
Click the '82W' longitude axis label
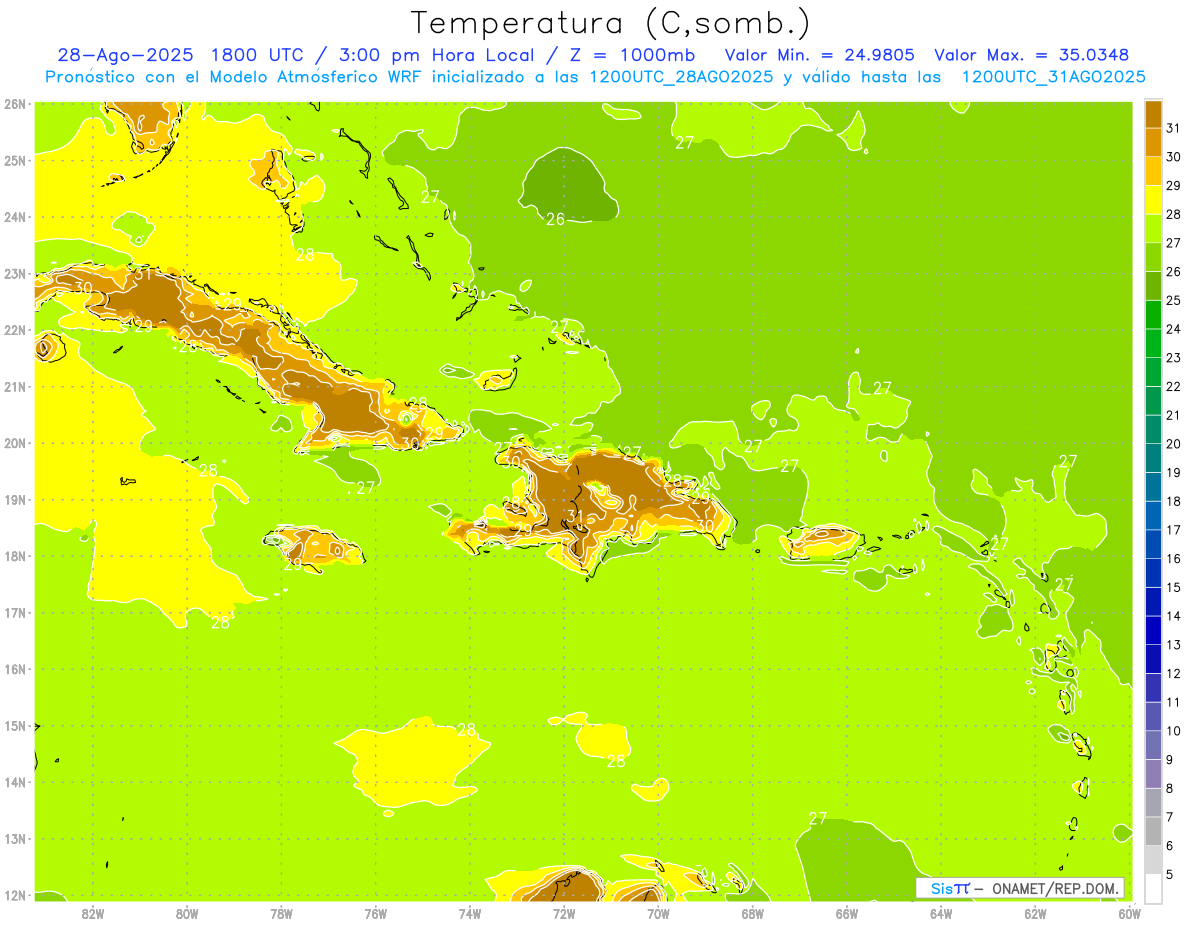click(92, 913)
